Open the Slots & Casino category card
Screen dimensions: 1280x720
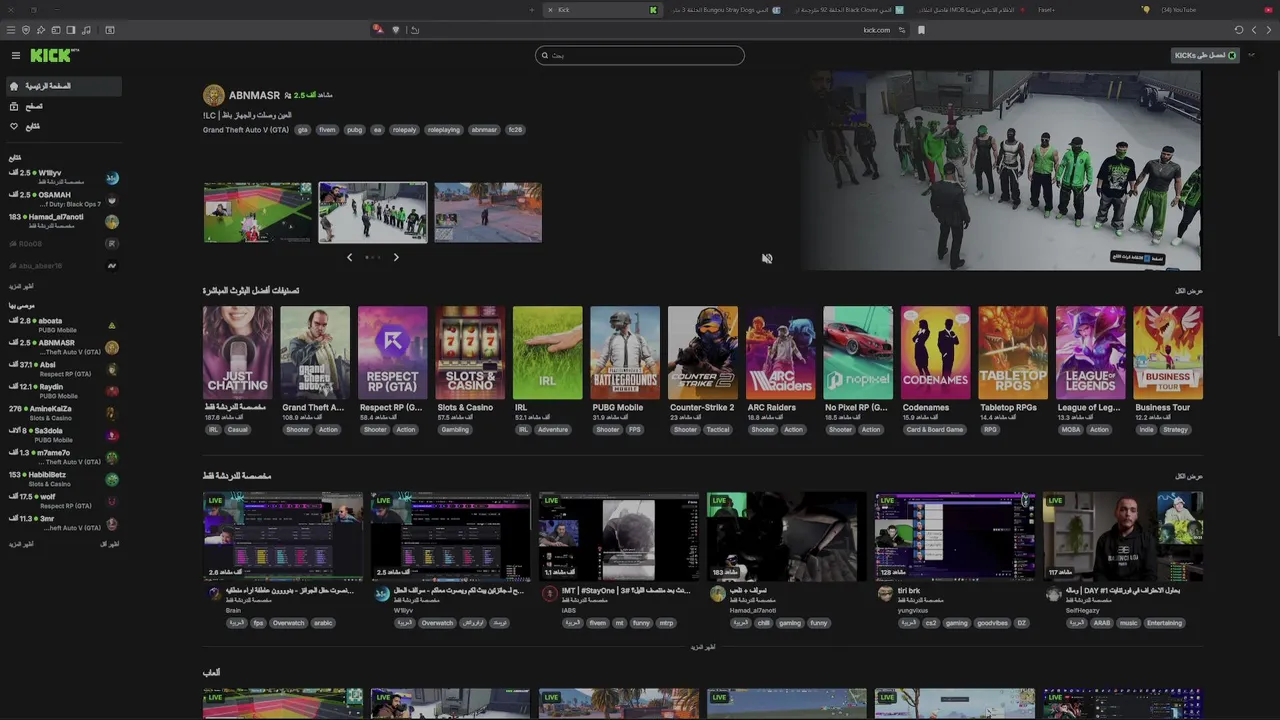[x=470, y=353]
